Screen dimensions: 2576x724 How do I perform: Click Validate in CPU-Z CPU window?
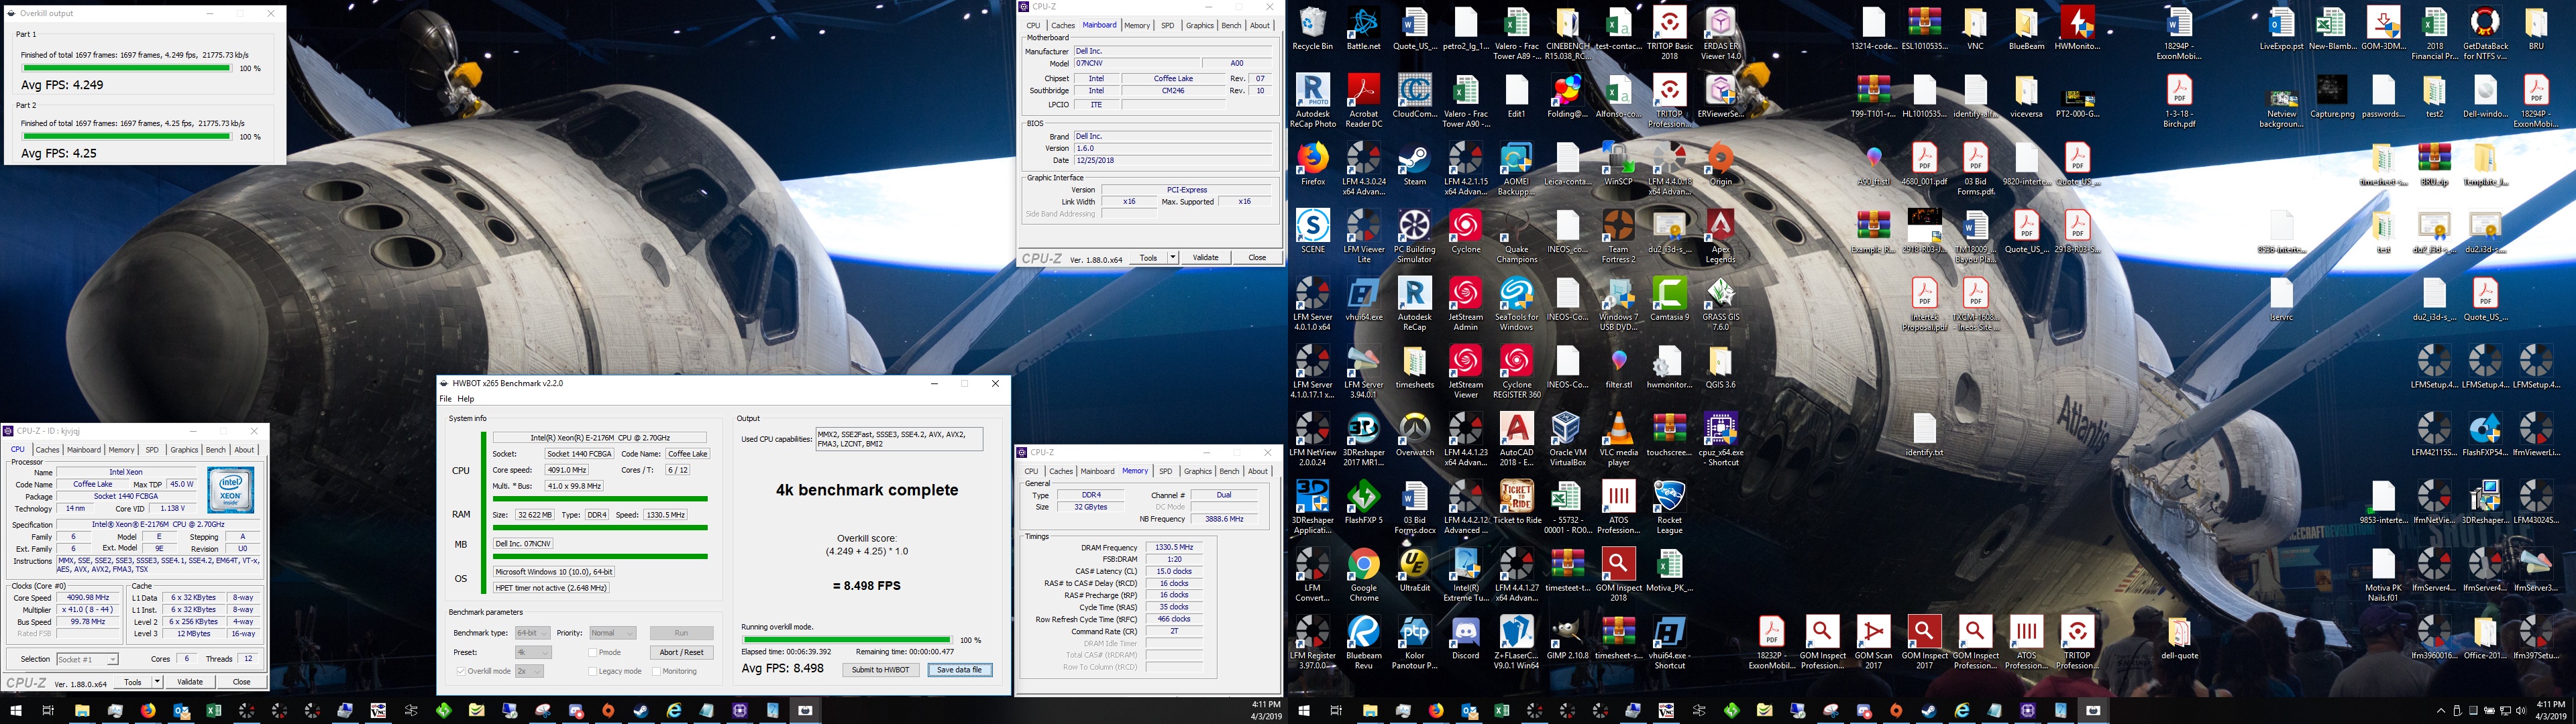tap(190, 682)
